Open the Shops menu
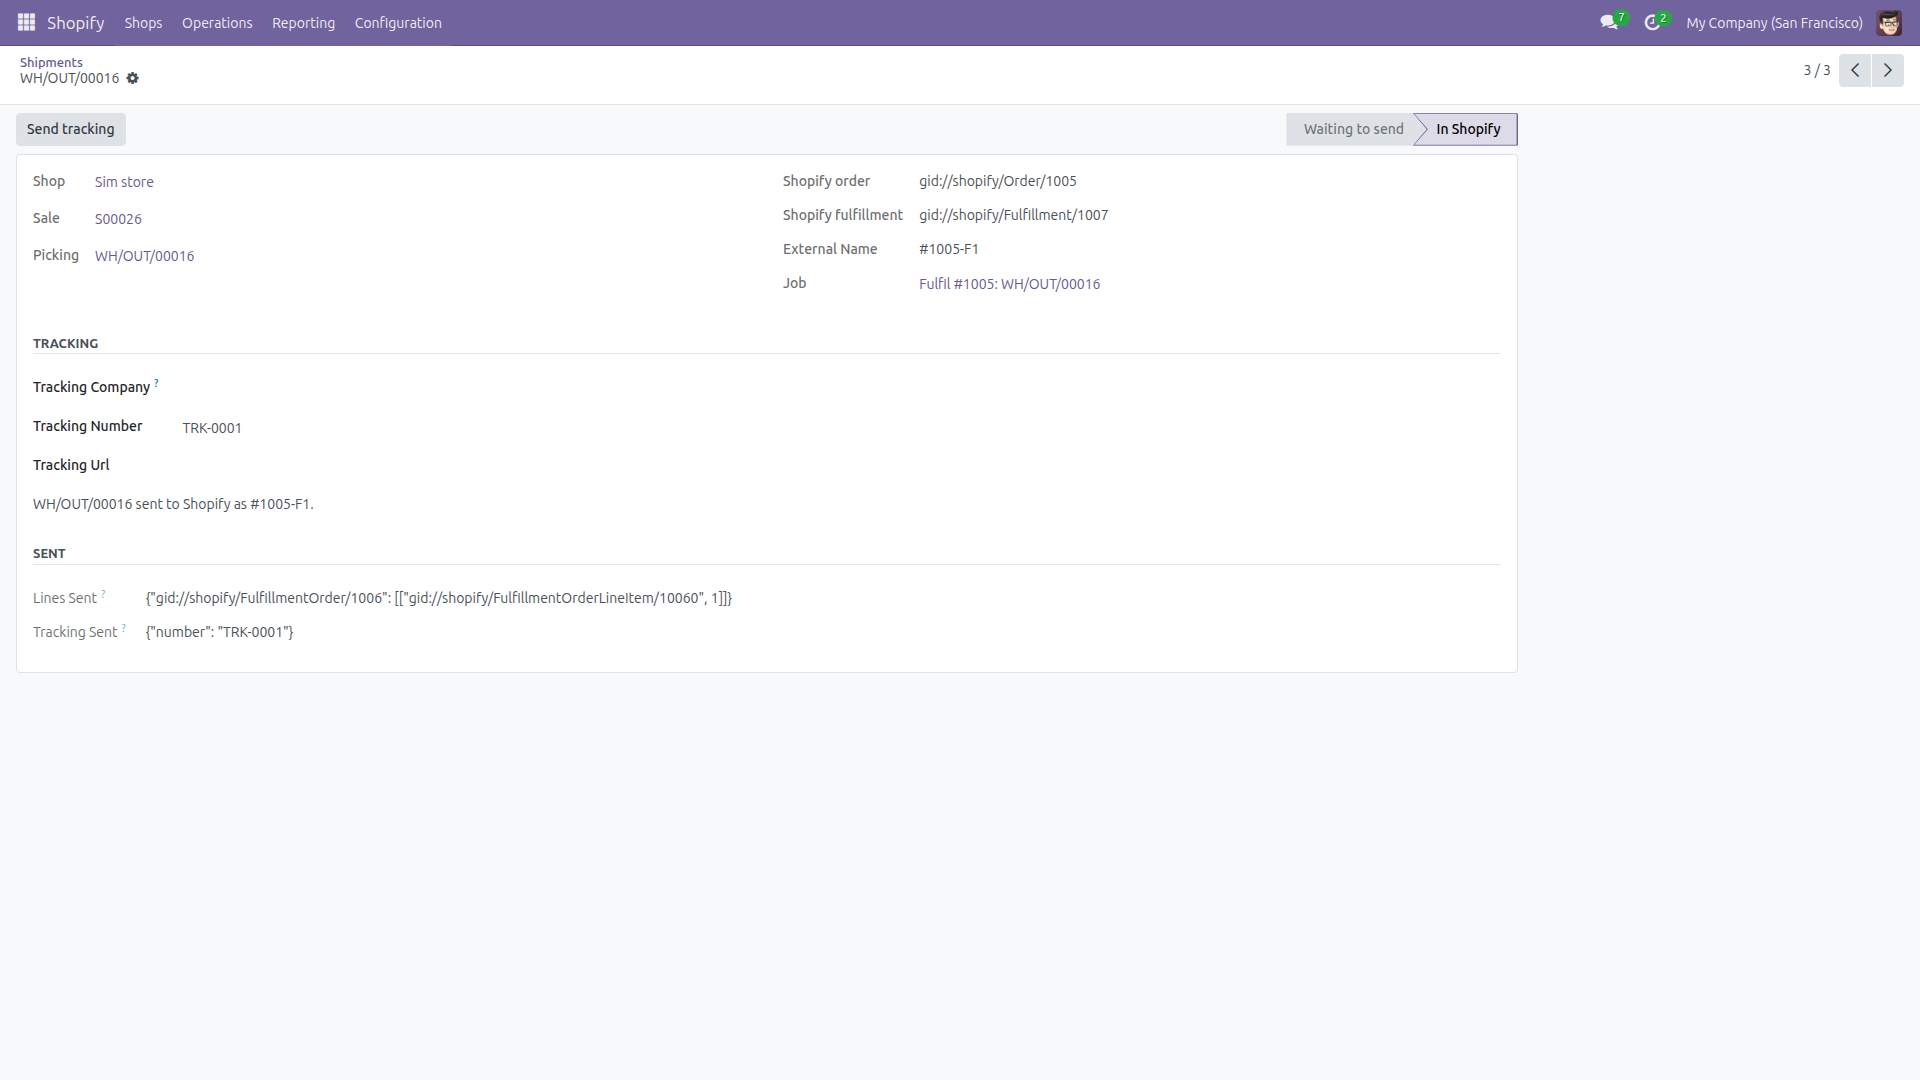This screenshot has height=1080, width=1920. tap(143, 22)
